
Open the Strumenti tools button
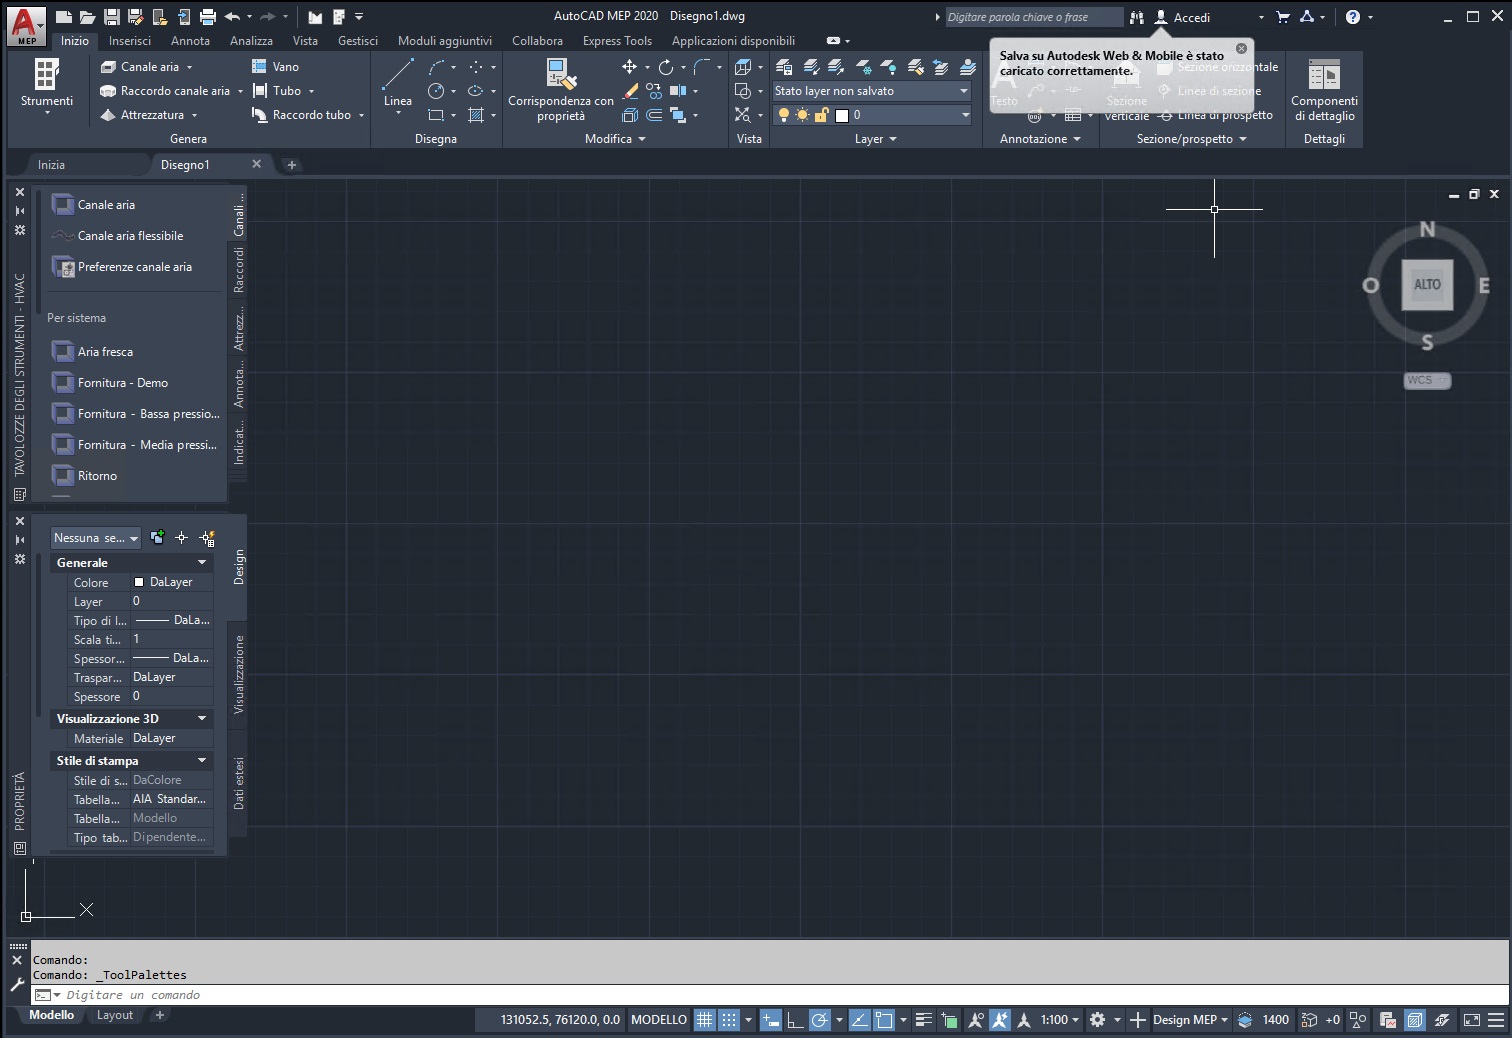(46, 85)
